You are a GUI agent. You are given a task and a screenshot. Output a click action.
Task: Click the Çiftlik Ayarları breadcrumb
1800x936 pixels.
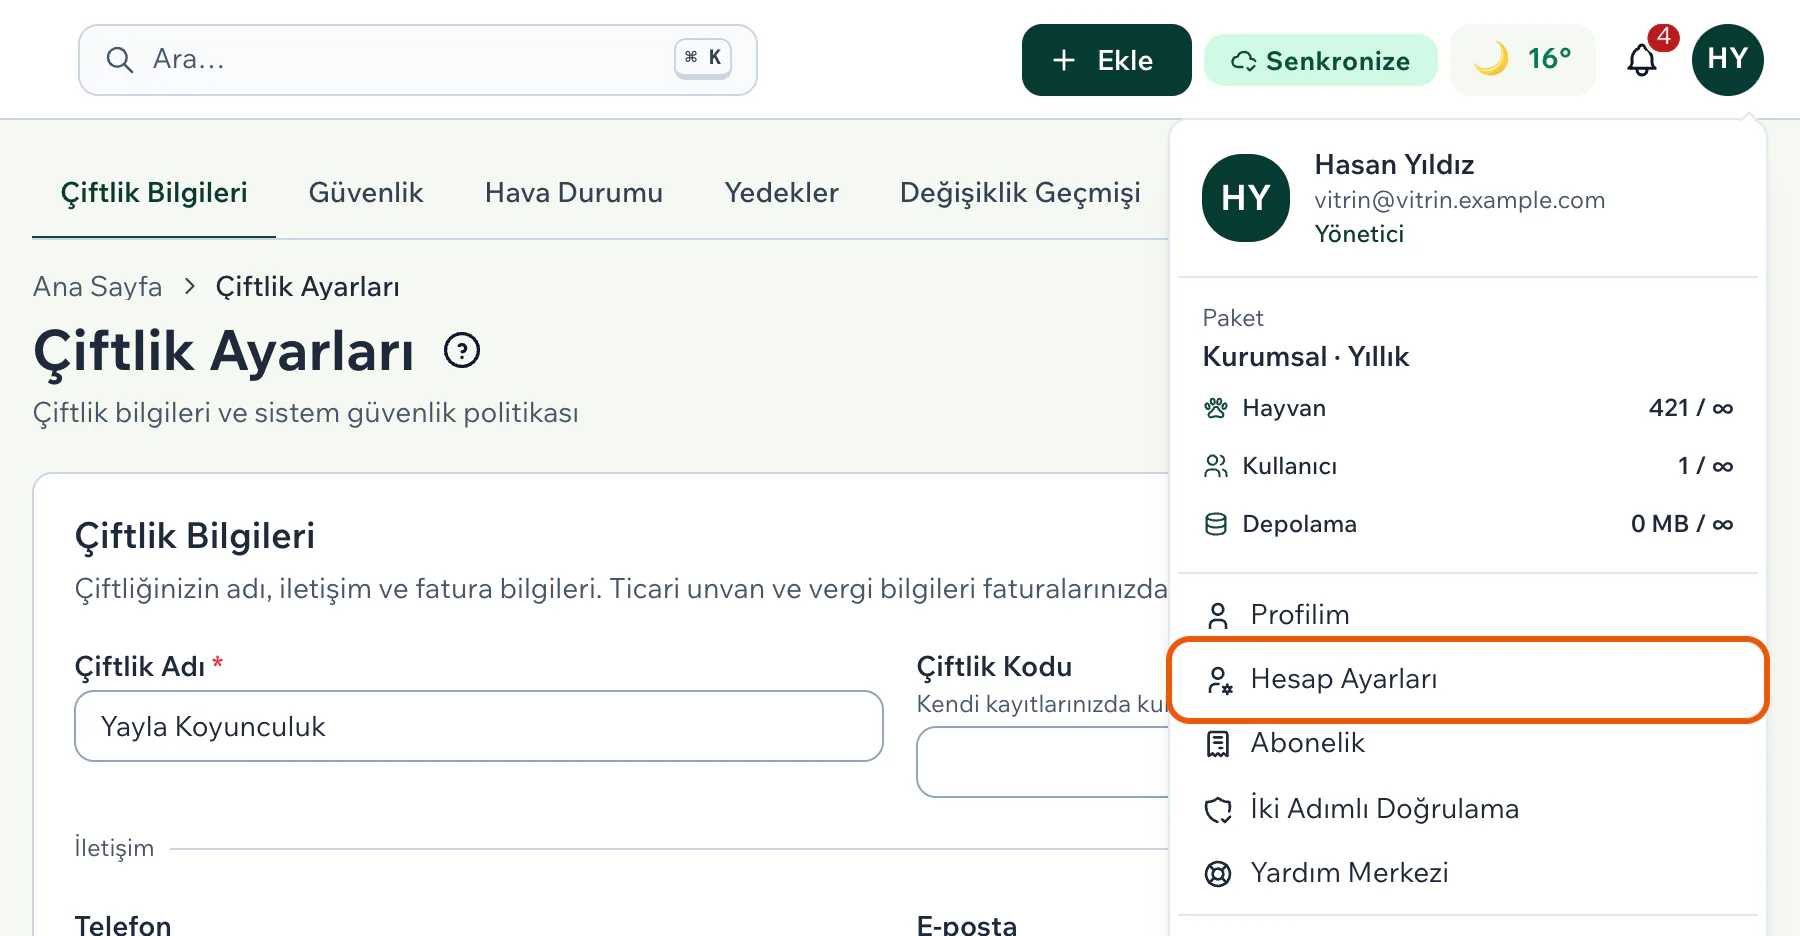tap(307, 287)
